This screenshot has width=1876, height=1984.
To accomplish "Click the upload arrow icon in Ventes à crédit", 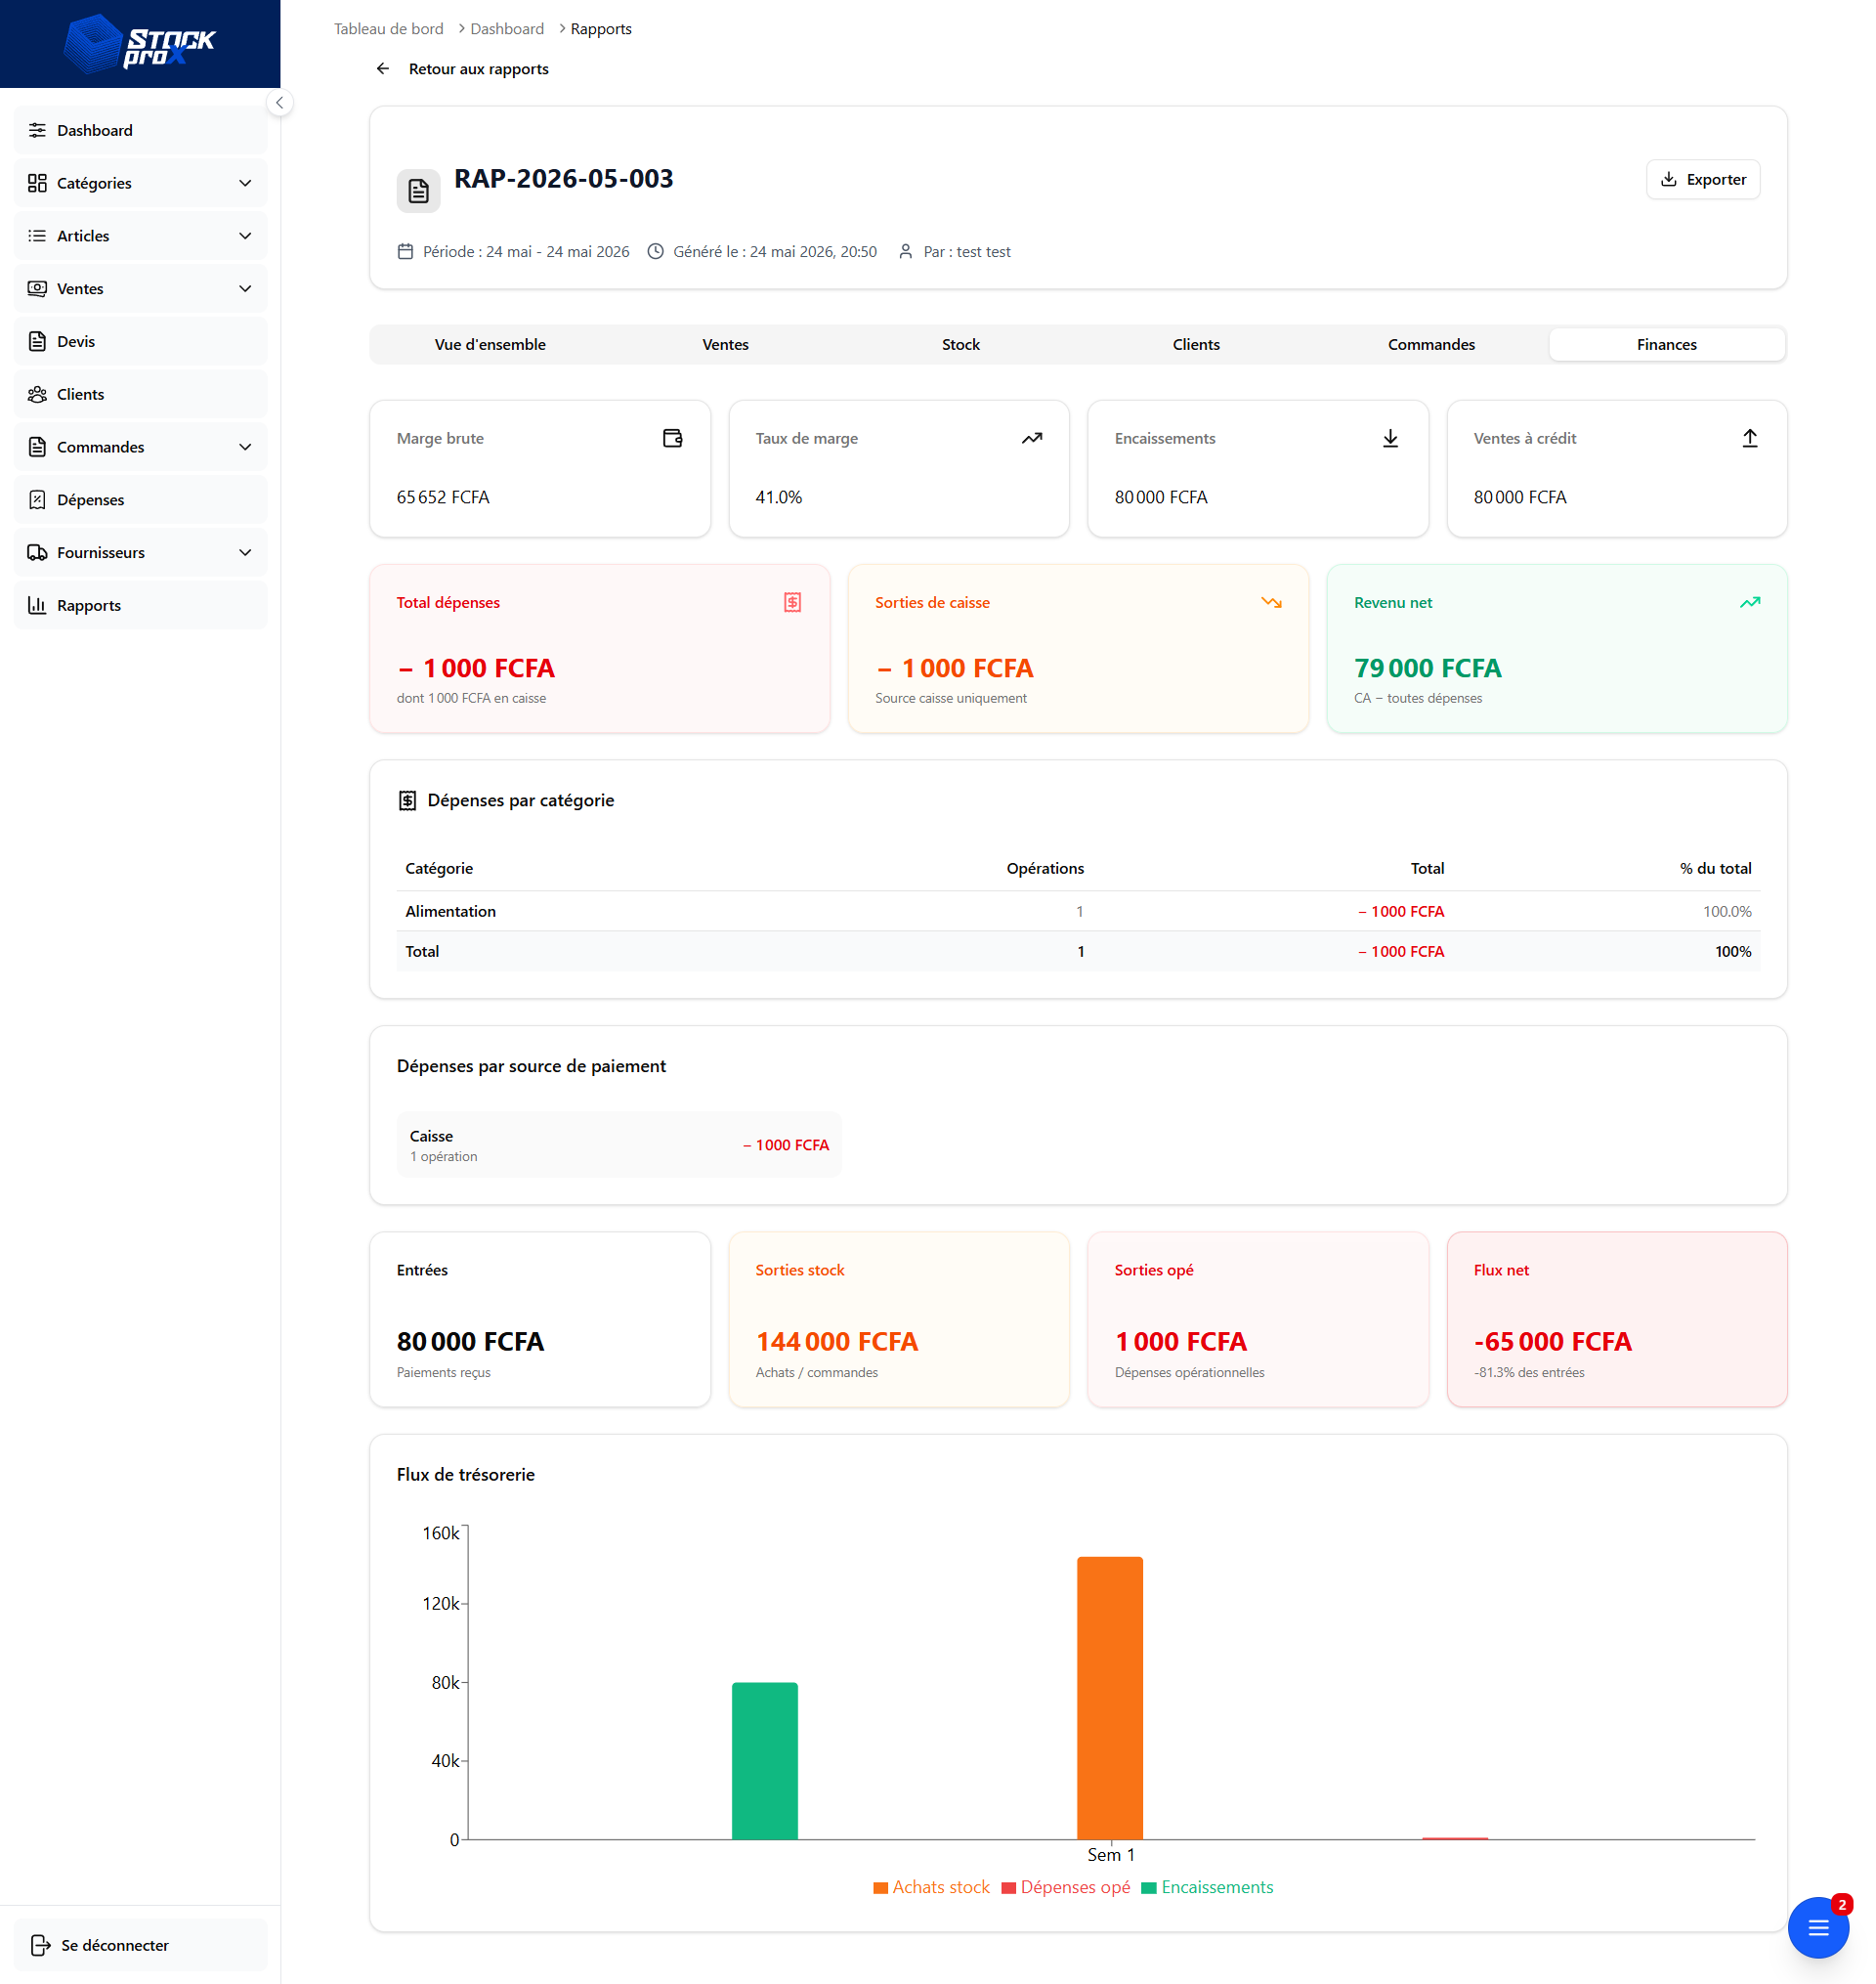I will [1749, 438].
